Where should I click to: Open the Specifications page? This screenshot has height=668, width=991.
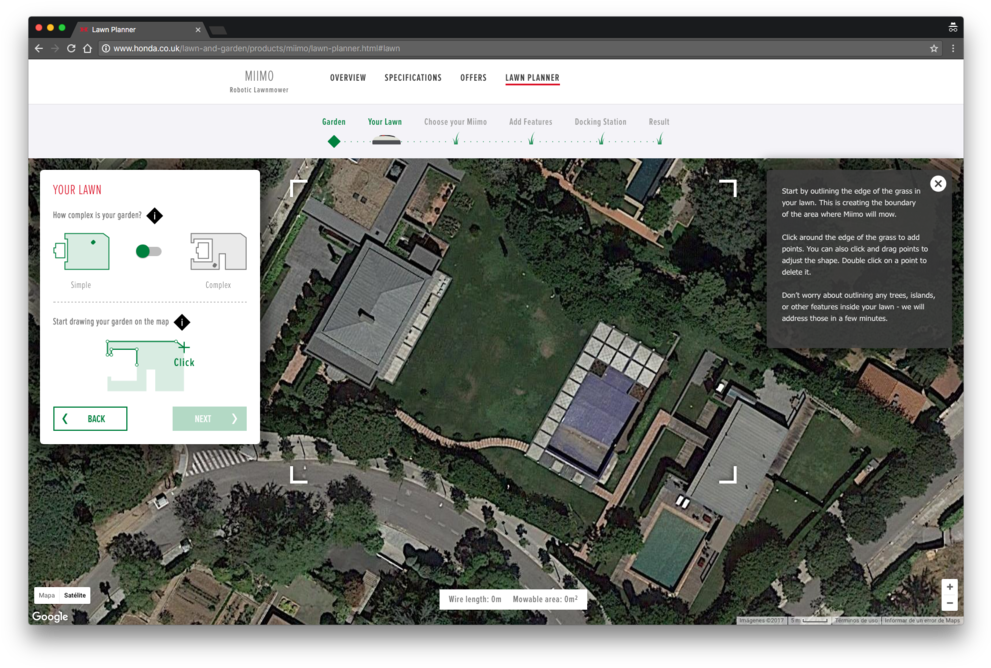pos(413,78)
